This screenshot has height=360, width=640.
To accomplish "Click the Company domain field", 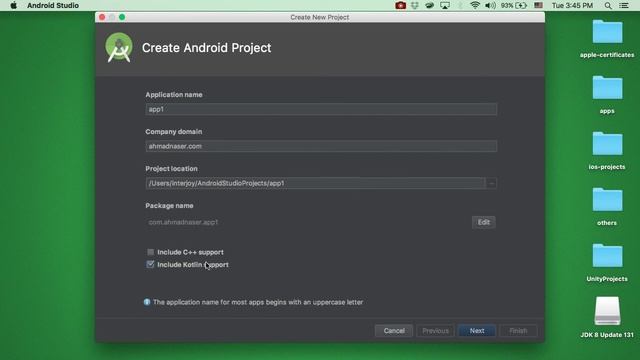I will tap(321, 146).
